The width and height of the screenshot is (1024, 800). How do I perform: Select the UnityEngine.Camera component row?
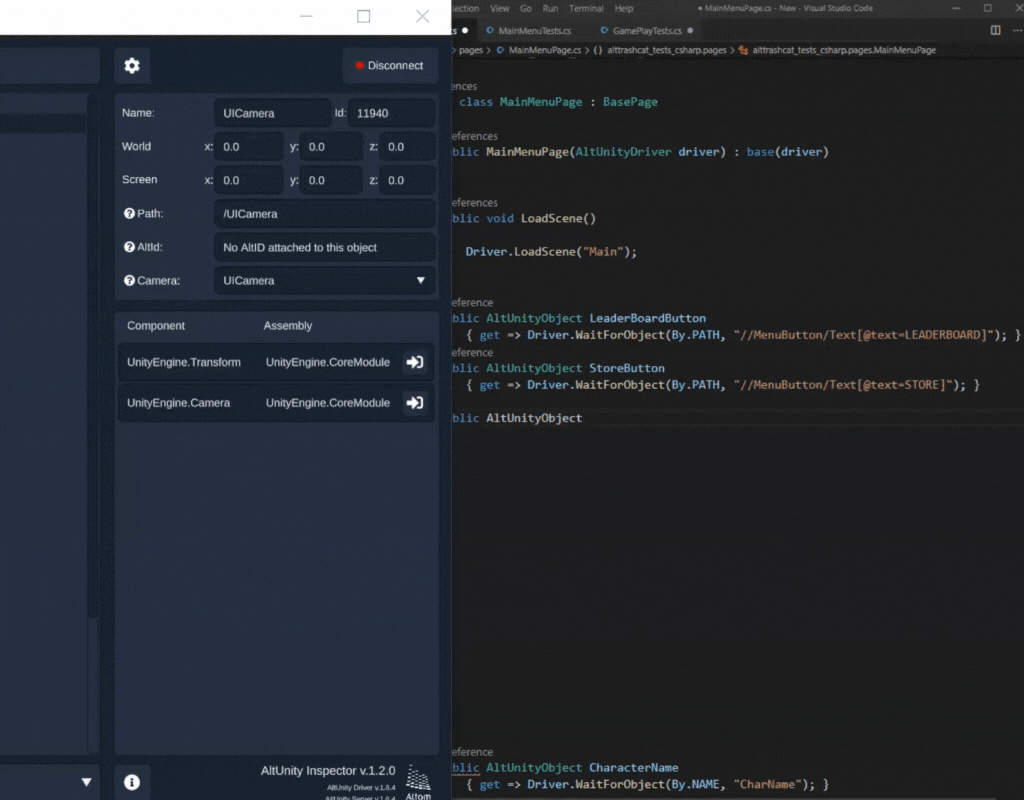pos(276,402)
